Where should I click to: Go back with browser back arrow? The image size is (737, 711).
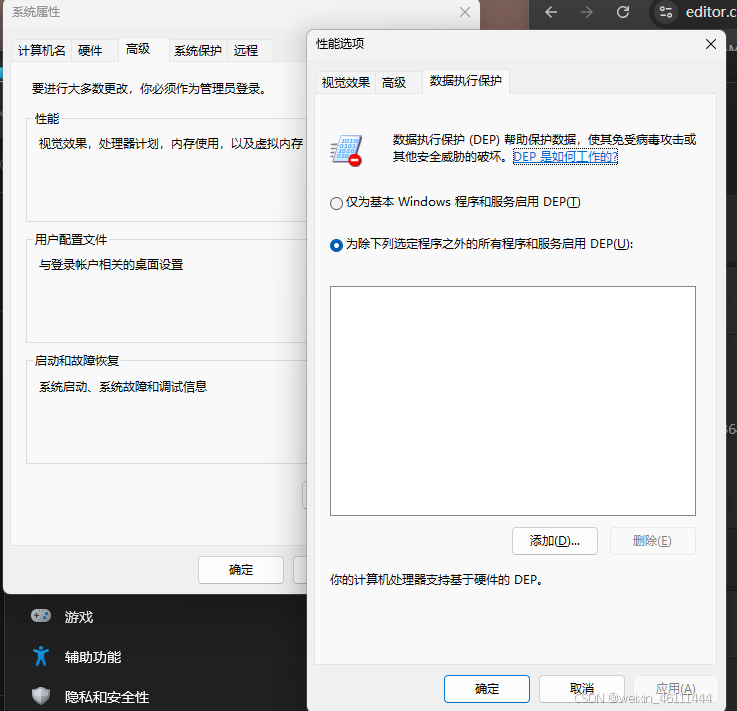551,12
